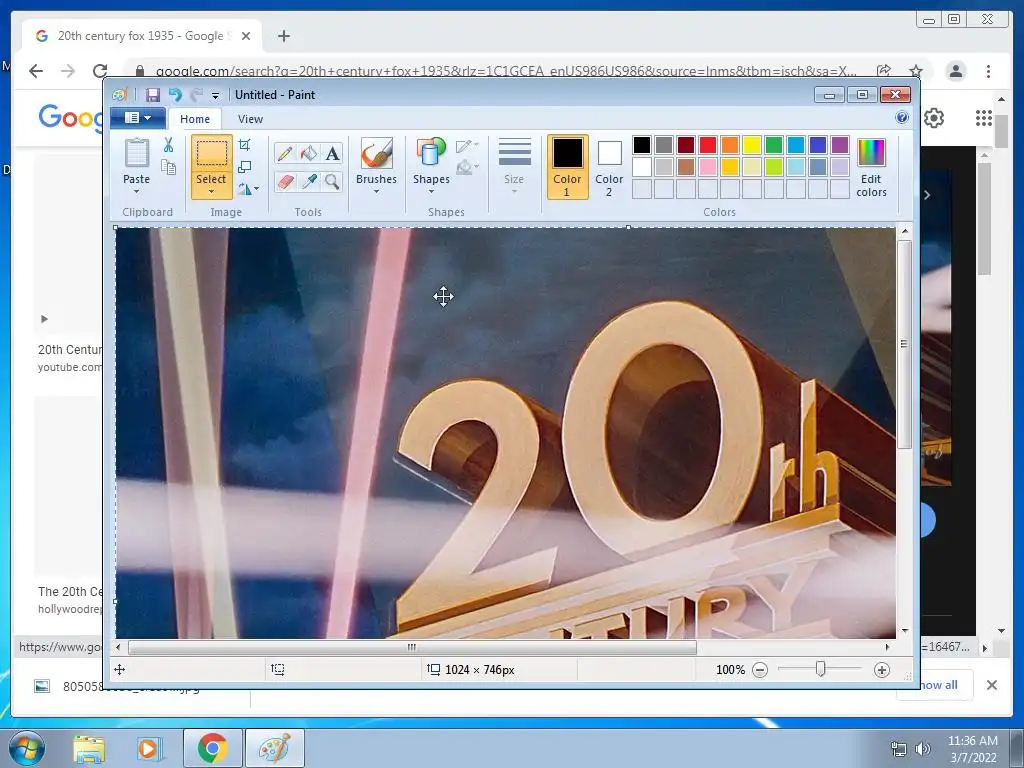Select the 20th century fox Chrome tab
This screenshot has height=768, width=1024.
(x=142, y=36)
